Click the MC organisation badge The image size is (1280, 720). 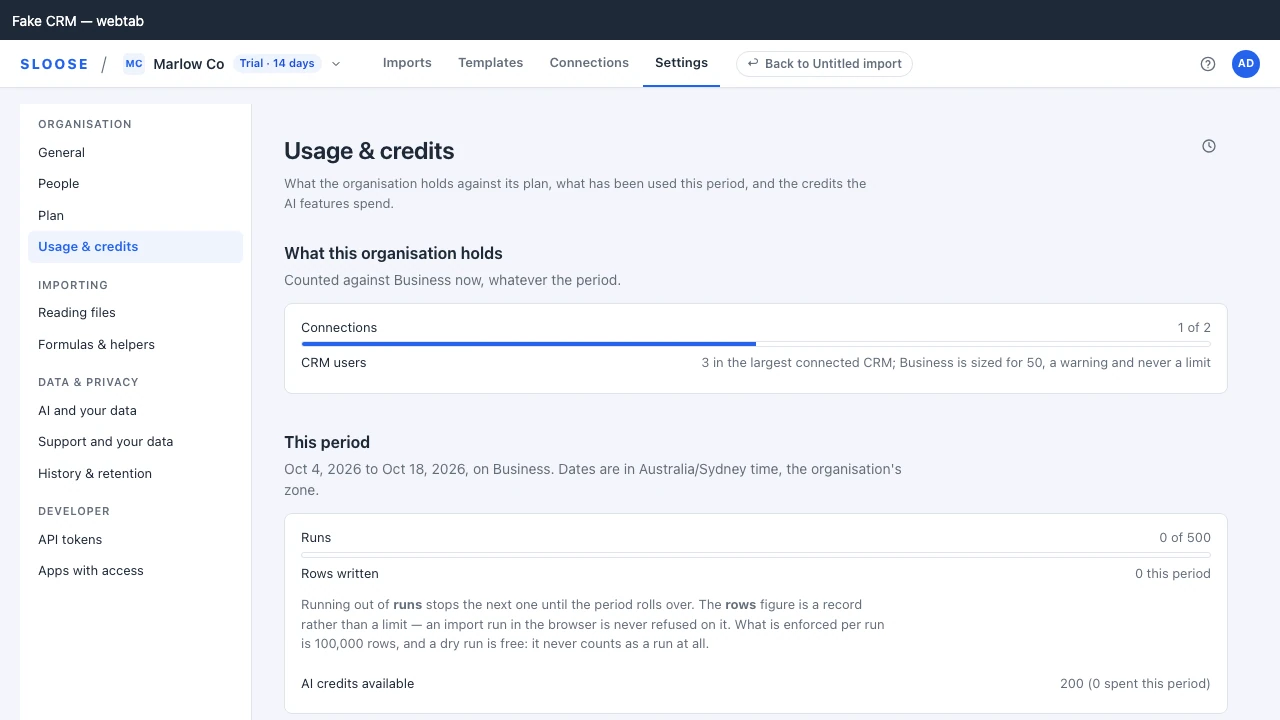(134, 64)
